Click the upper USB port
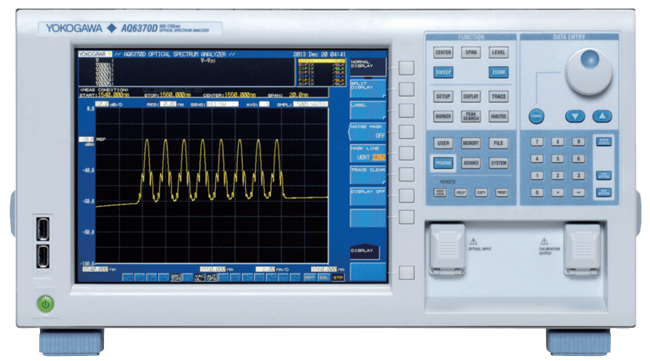The width and height of the screenshot is (650, 361). (x=43, y=228)
